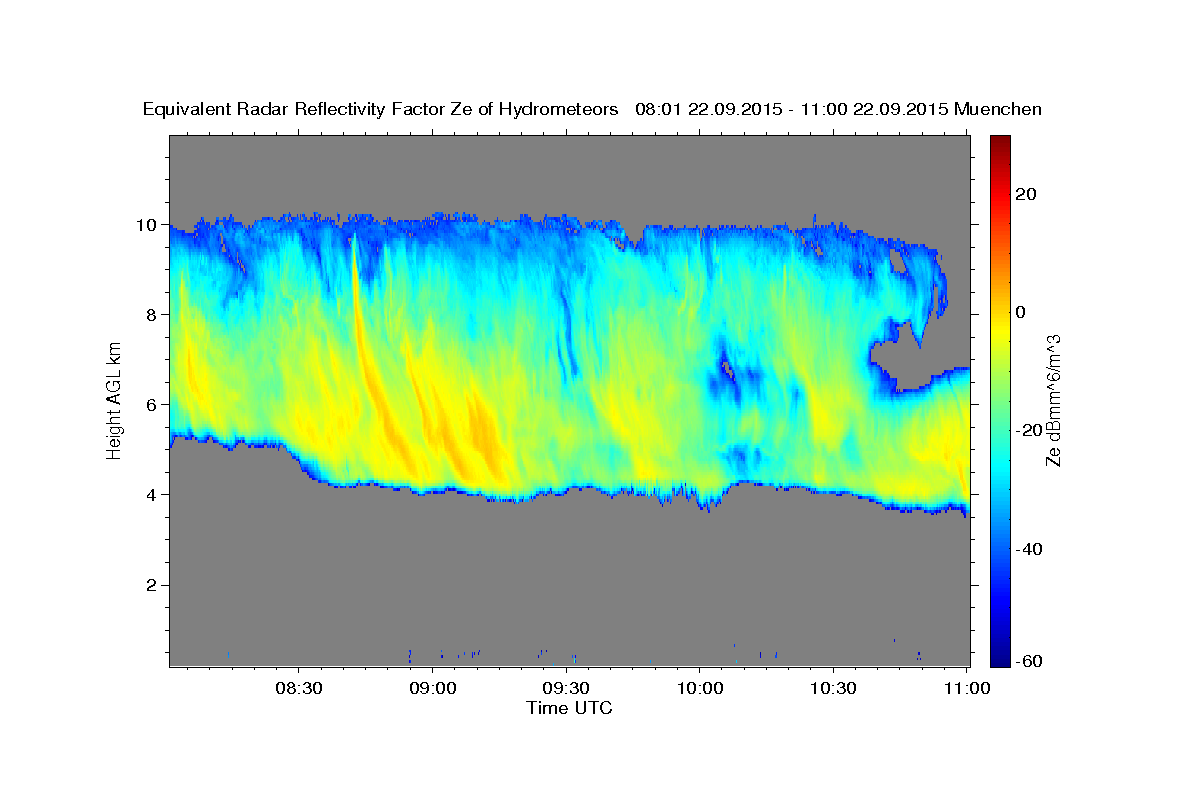This screenshot has height=800, width=1200.
Task: Click the 'Ze dBmm^6/m^3' colorbar unit label
Action: (1053, 399)
